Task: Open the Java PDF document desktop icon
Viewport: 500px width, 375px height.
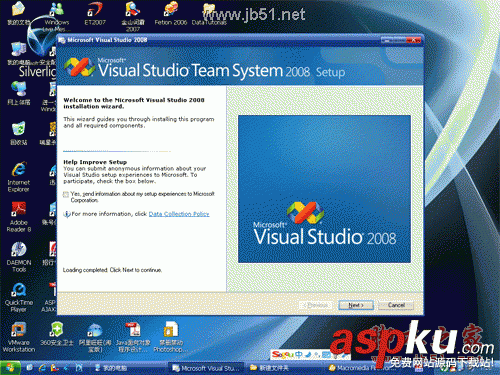Action: pos(133,337)
